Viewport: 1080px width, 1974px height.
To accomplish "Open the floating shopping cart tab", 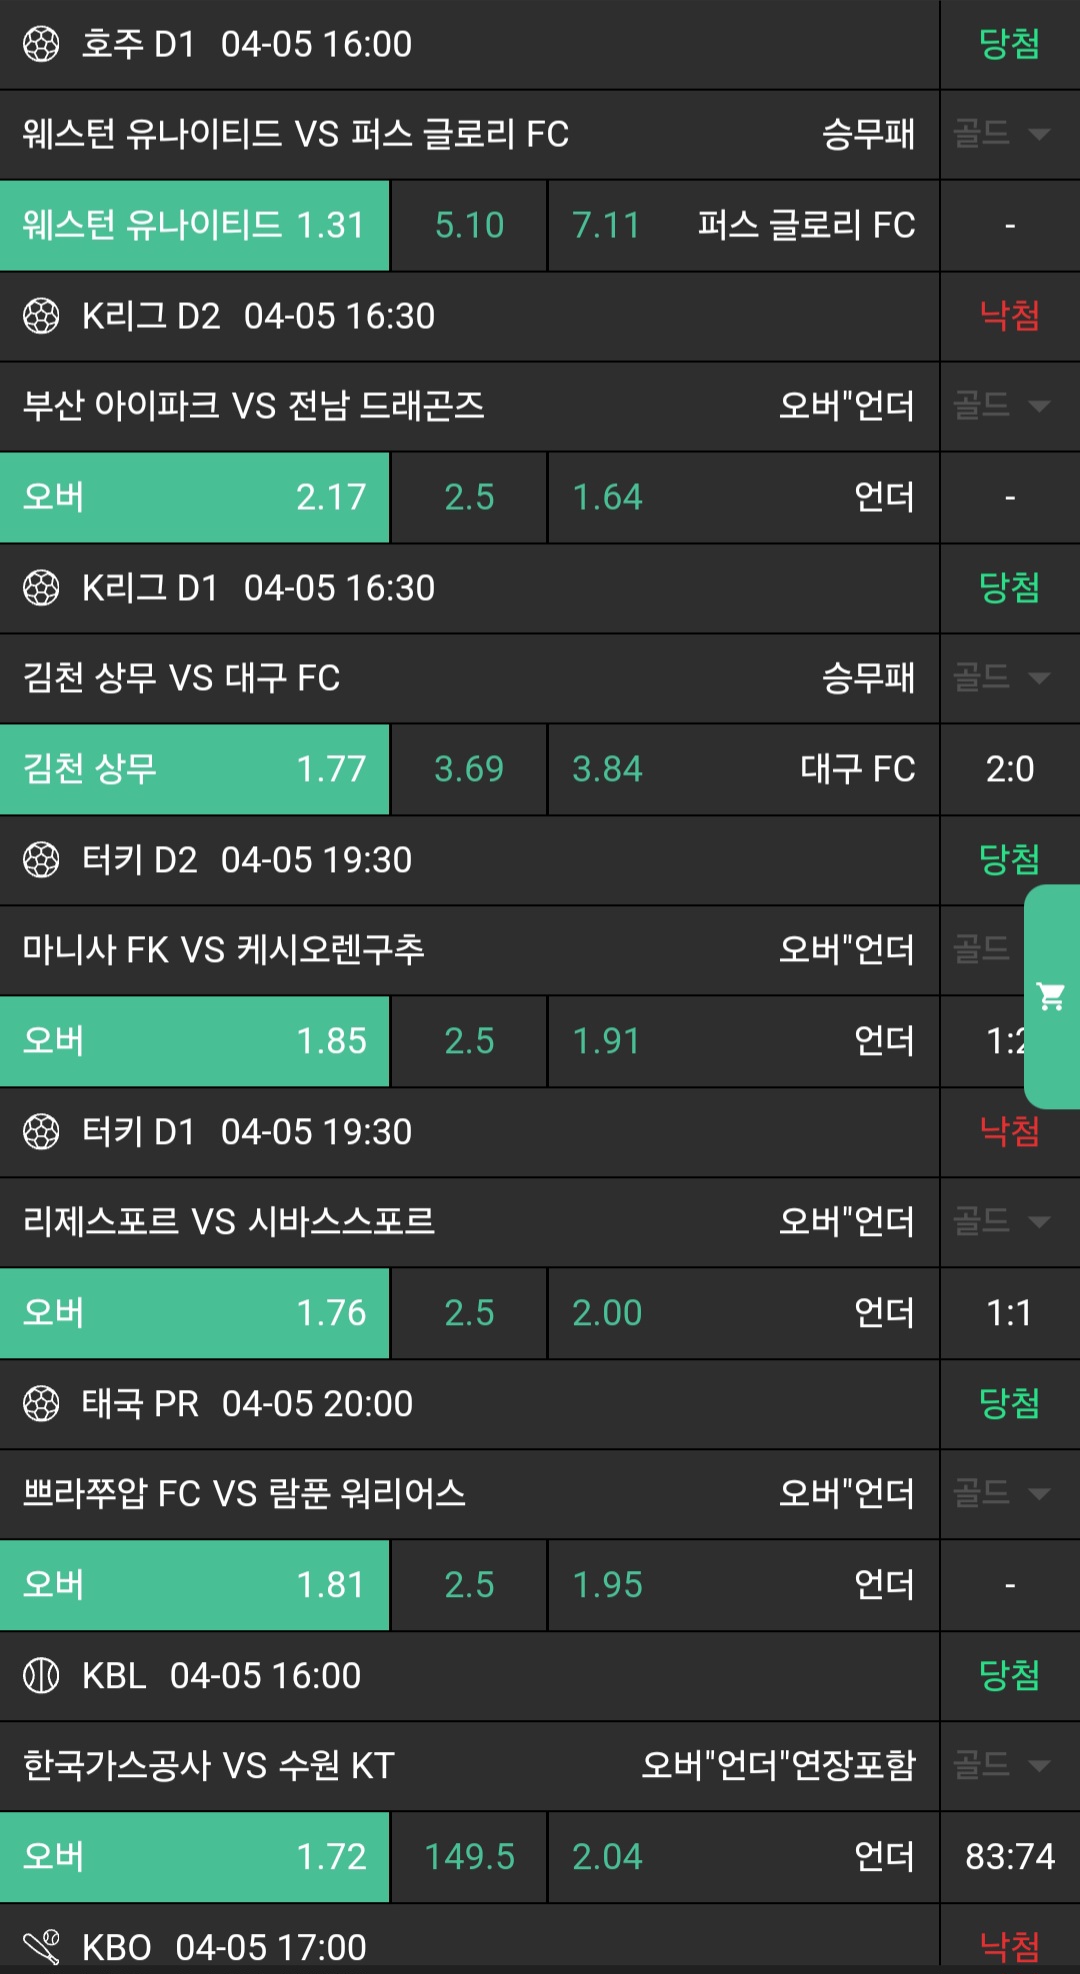I will pos(1051,996).
